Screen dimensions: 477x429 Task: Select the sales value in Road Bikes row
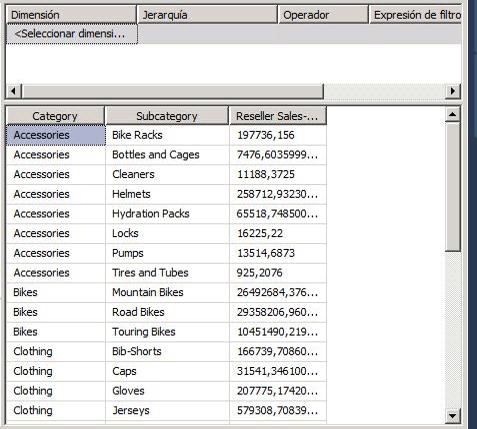(278, 312)
